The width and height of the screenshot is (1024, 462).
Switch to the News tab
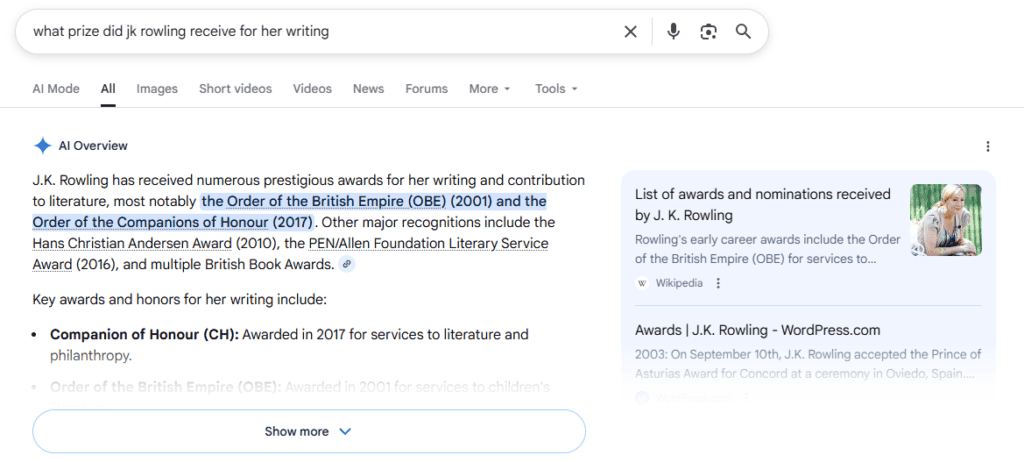point(368,89)
